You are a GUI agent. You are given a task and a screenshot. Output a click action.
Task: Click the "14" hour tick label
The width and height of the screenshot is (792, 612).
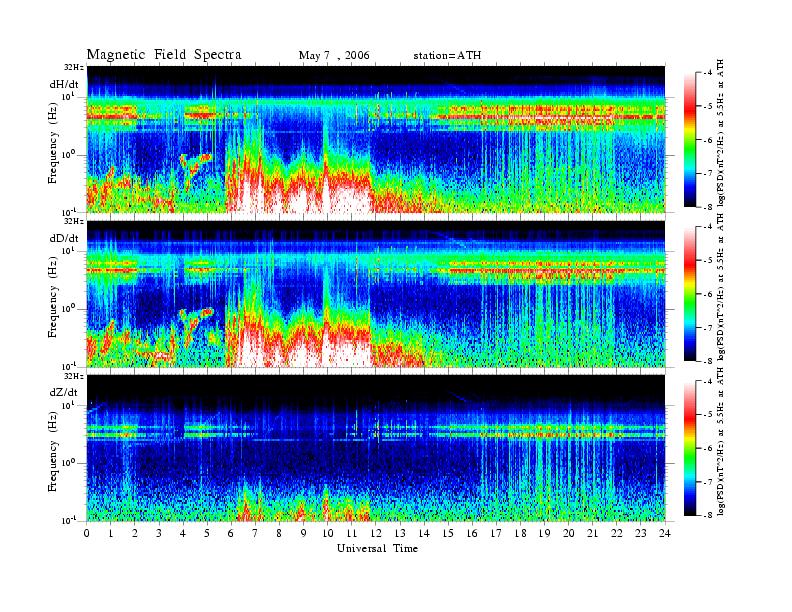click(x=424, y=533)
